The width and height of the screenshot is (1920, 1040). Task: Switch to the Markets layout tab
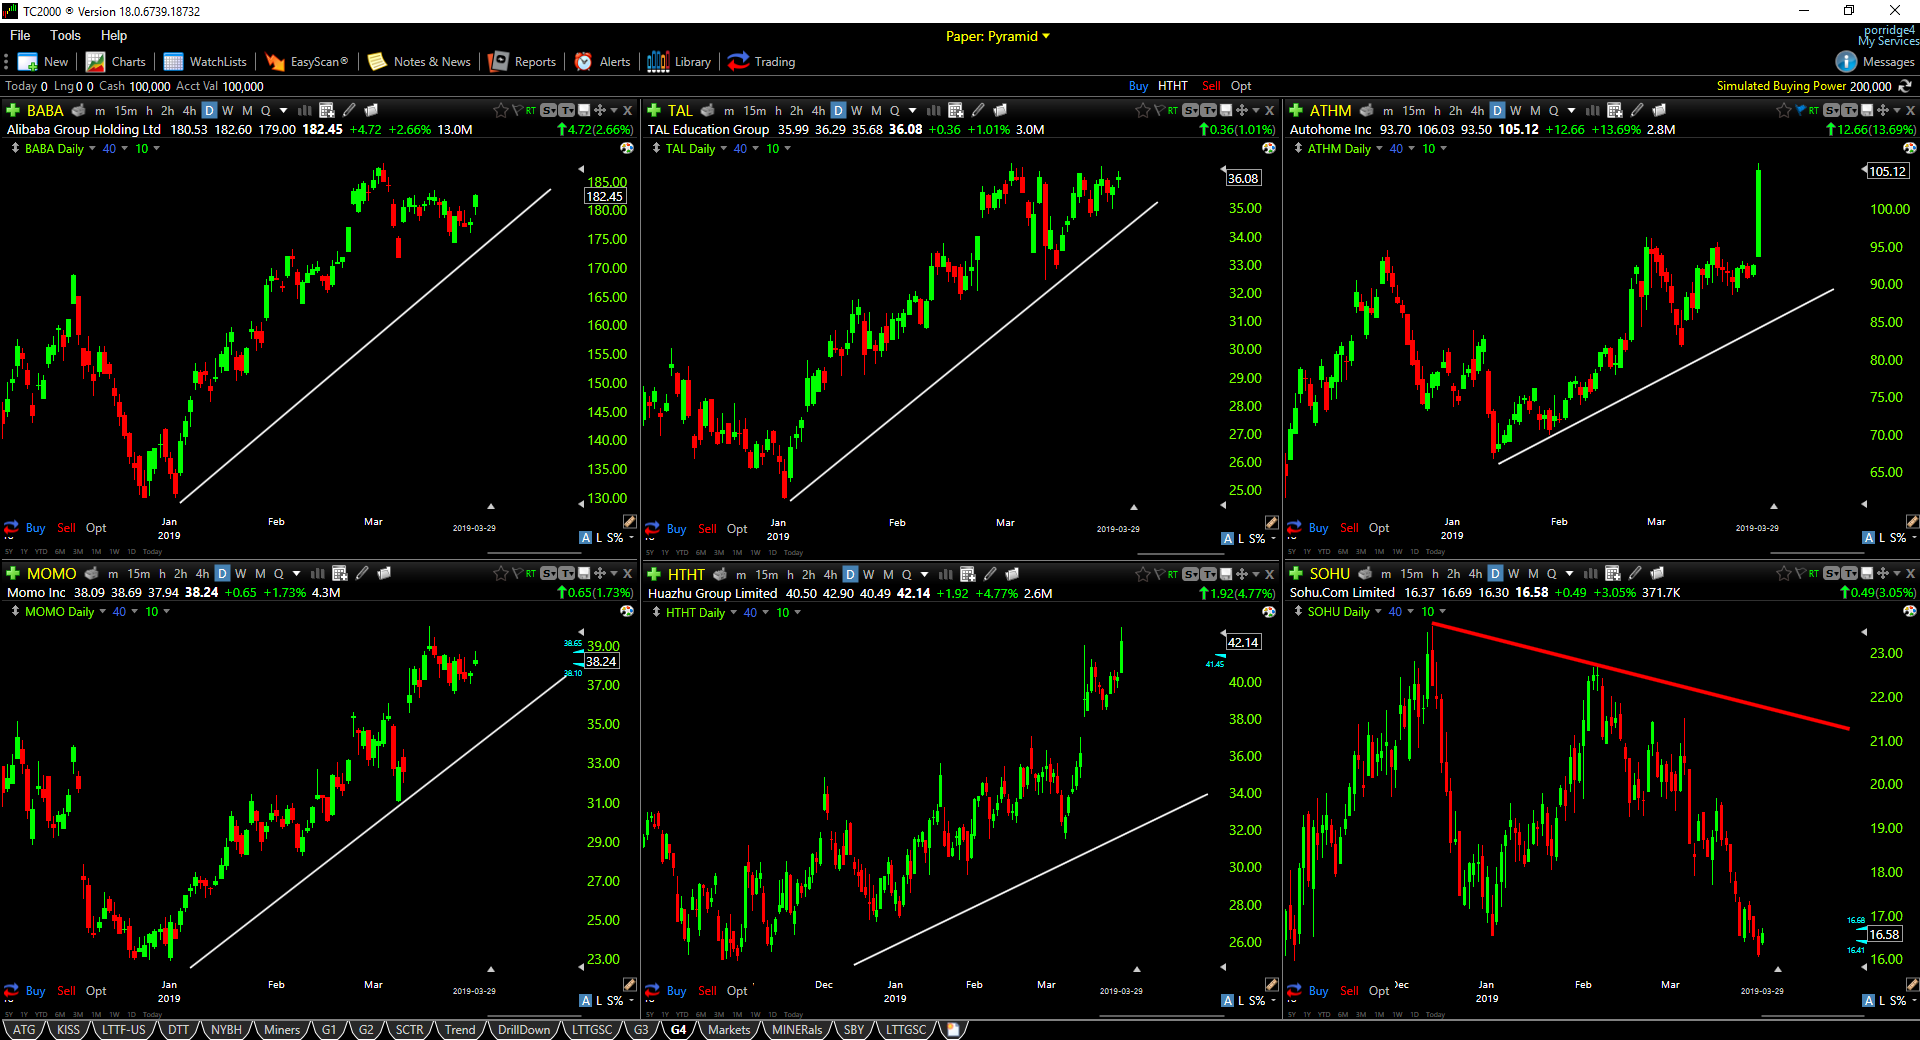[729, 1029]
